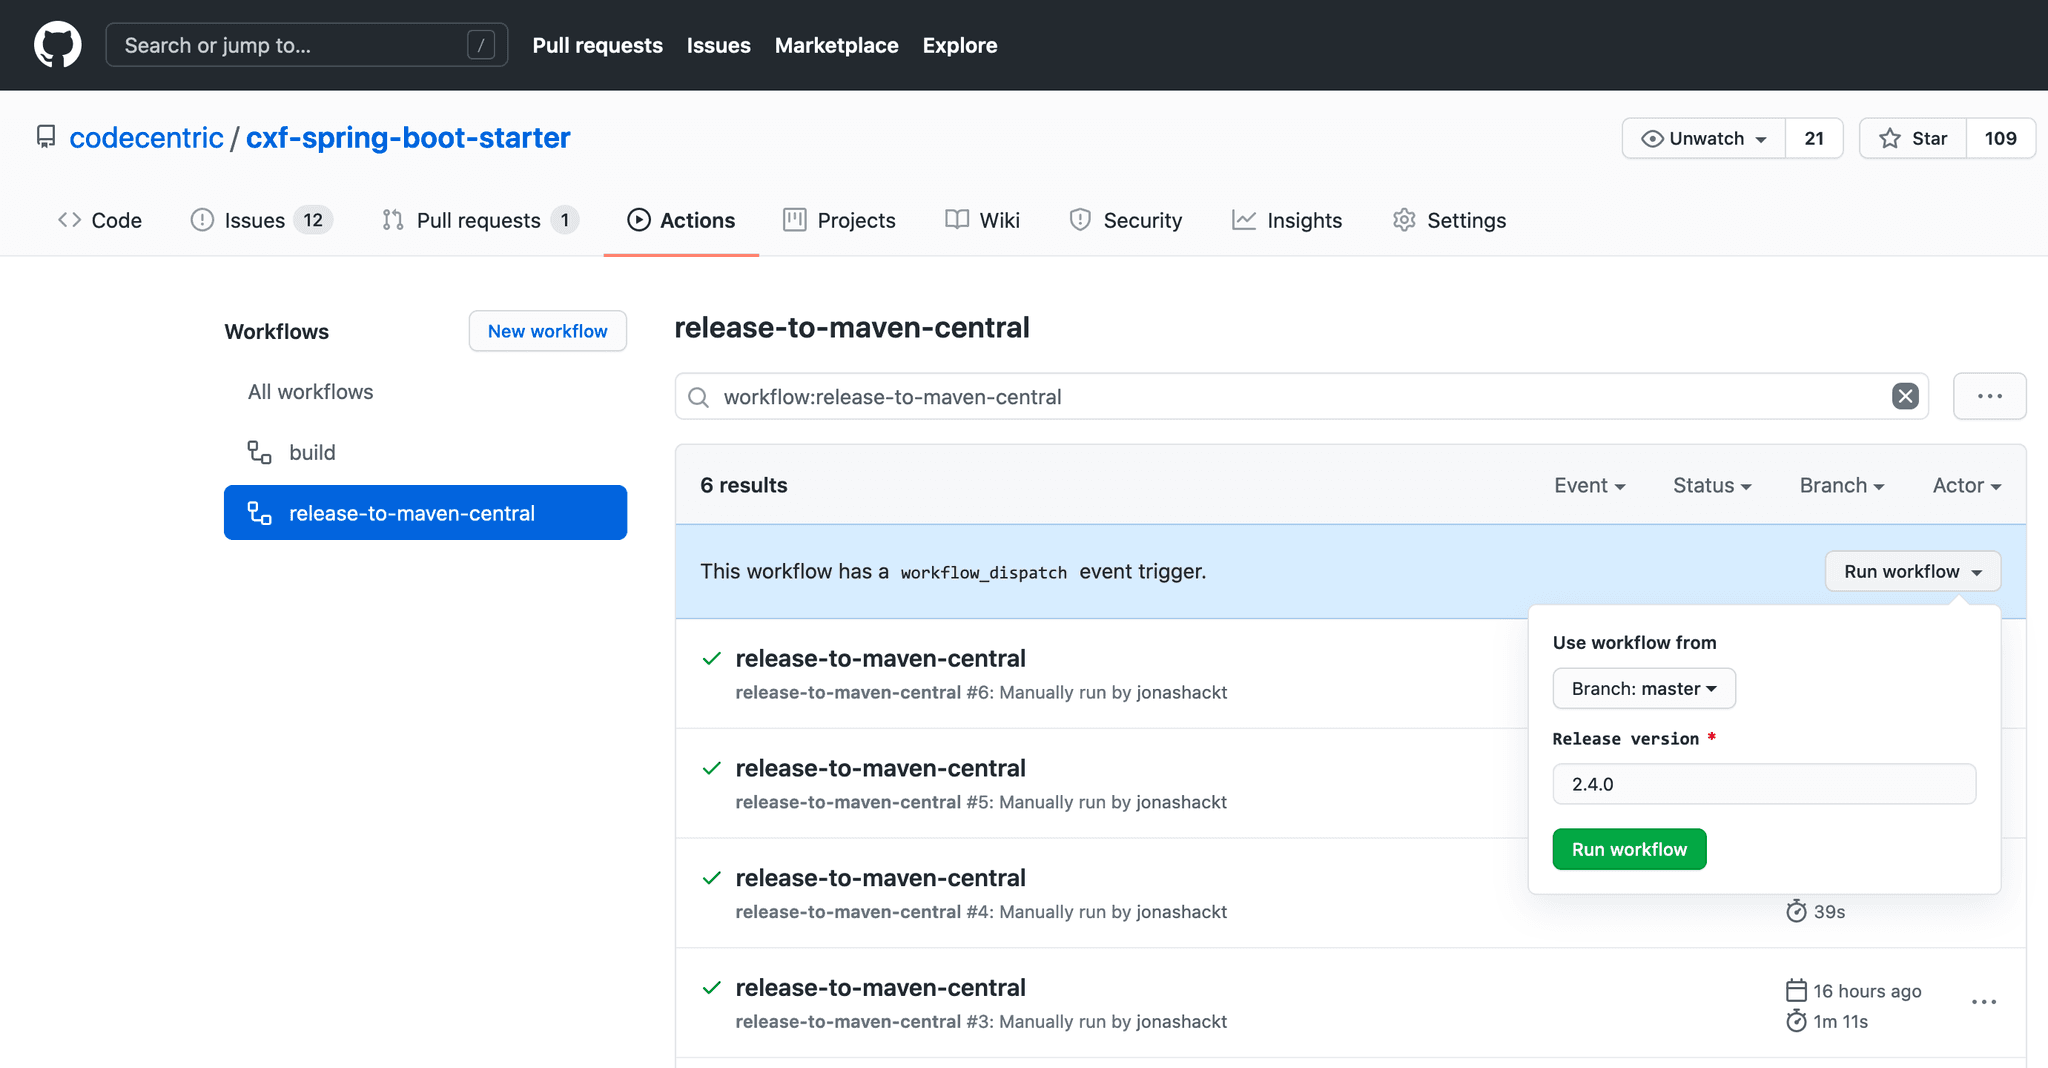
Task: Select the build workflow in sidebar
Action: pyautogui.click(x=312, y=452)
